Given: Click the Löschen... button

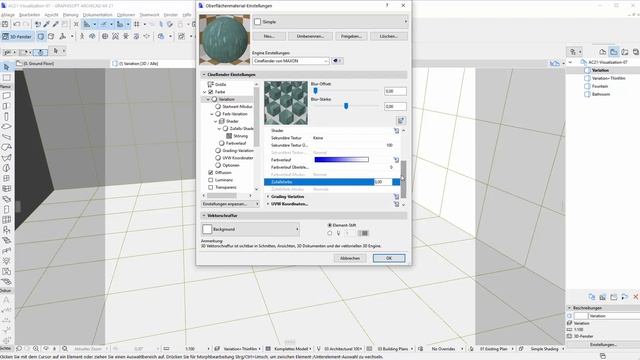Looking at the screenshot, I should pyautogui.click(x=389, y=36).
